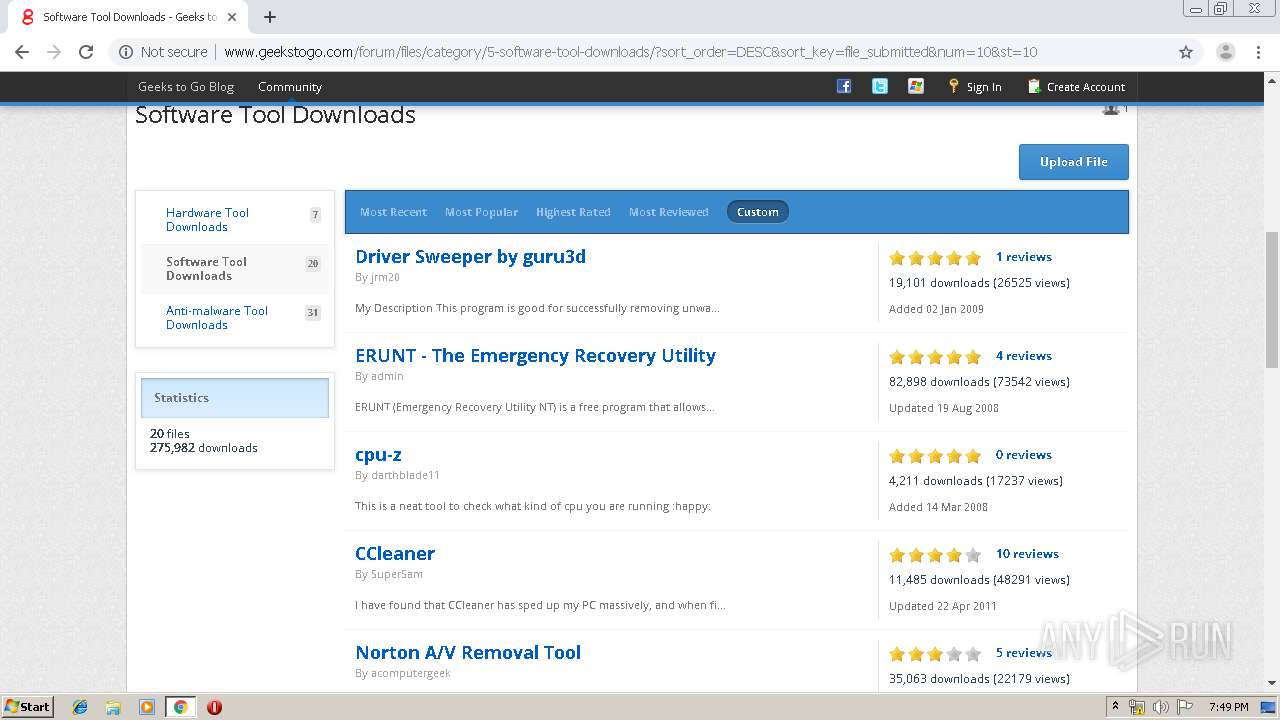Image resolution: width=1280 pixels, height=720 pixels.
Task: Open the 5 reviews link for Norton tool
Action: (x=1023, y=653)
